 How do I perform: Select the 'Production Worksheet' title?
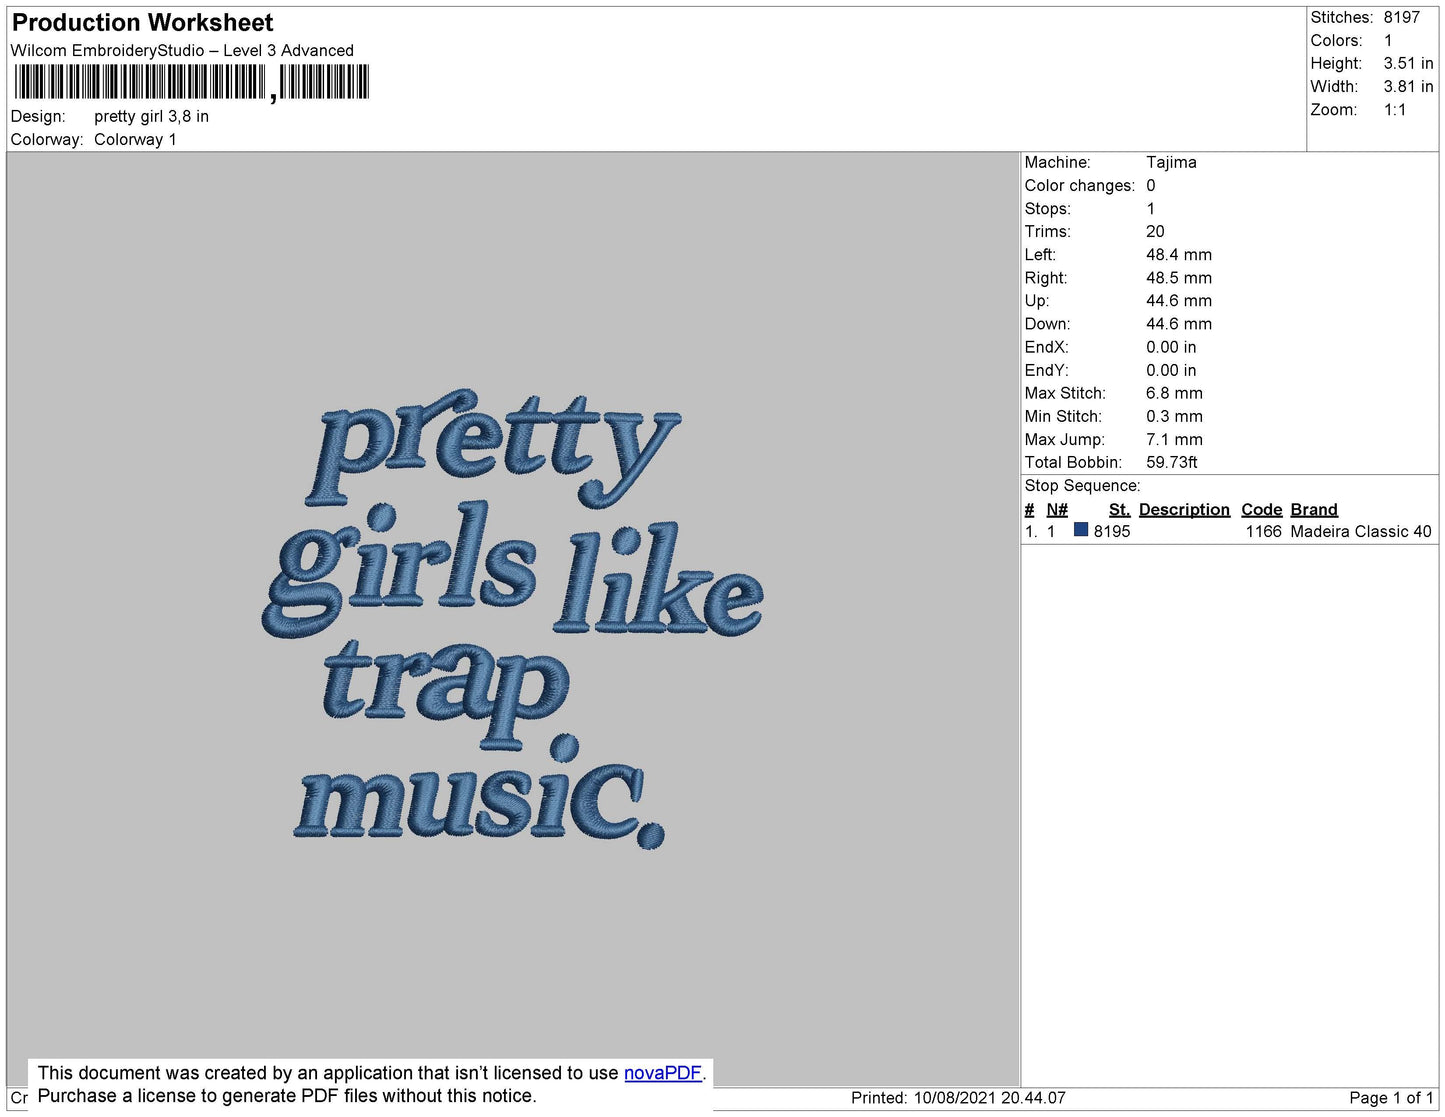click(142, 23)
